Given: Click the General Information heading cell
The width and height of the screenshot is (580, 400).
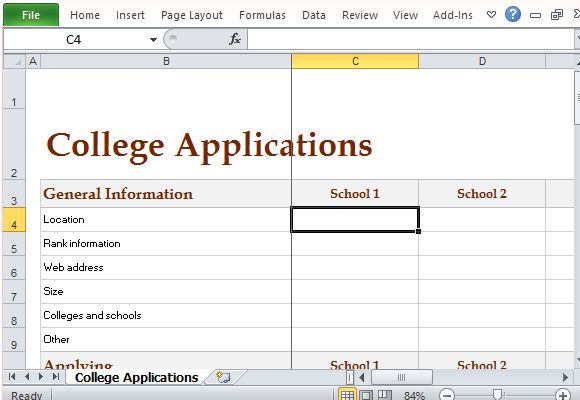Looking at the screenshot, I should click(x=166, y=194).
